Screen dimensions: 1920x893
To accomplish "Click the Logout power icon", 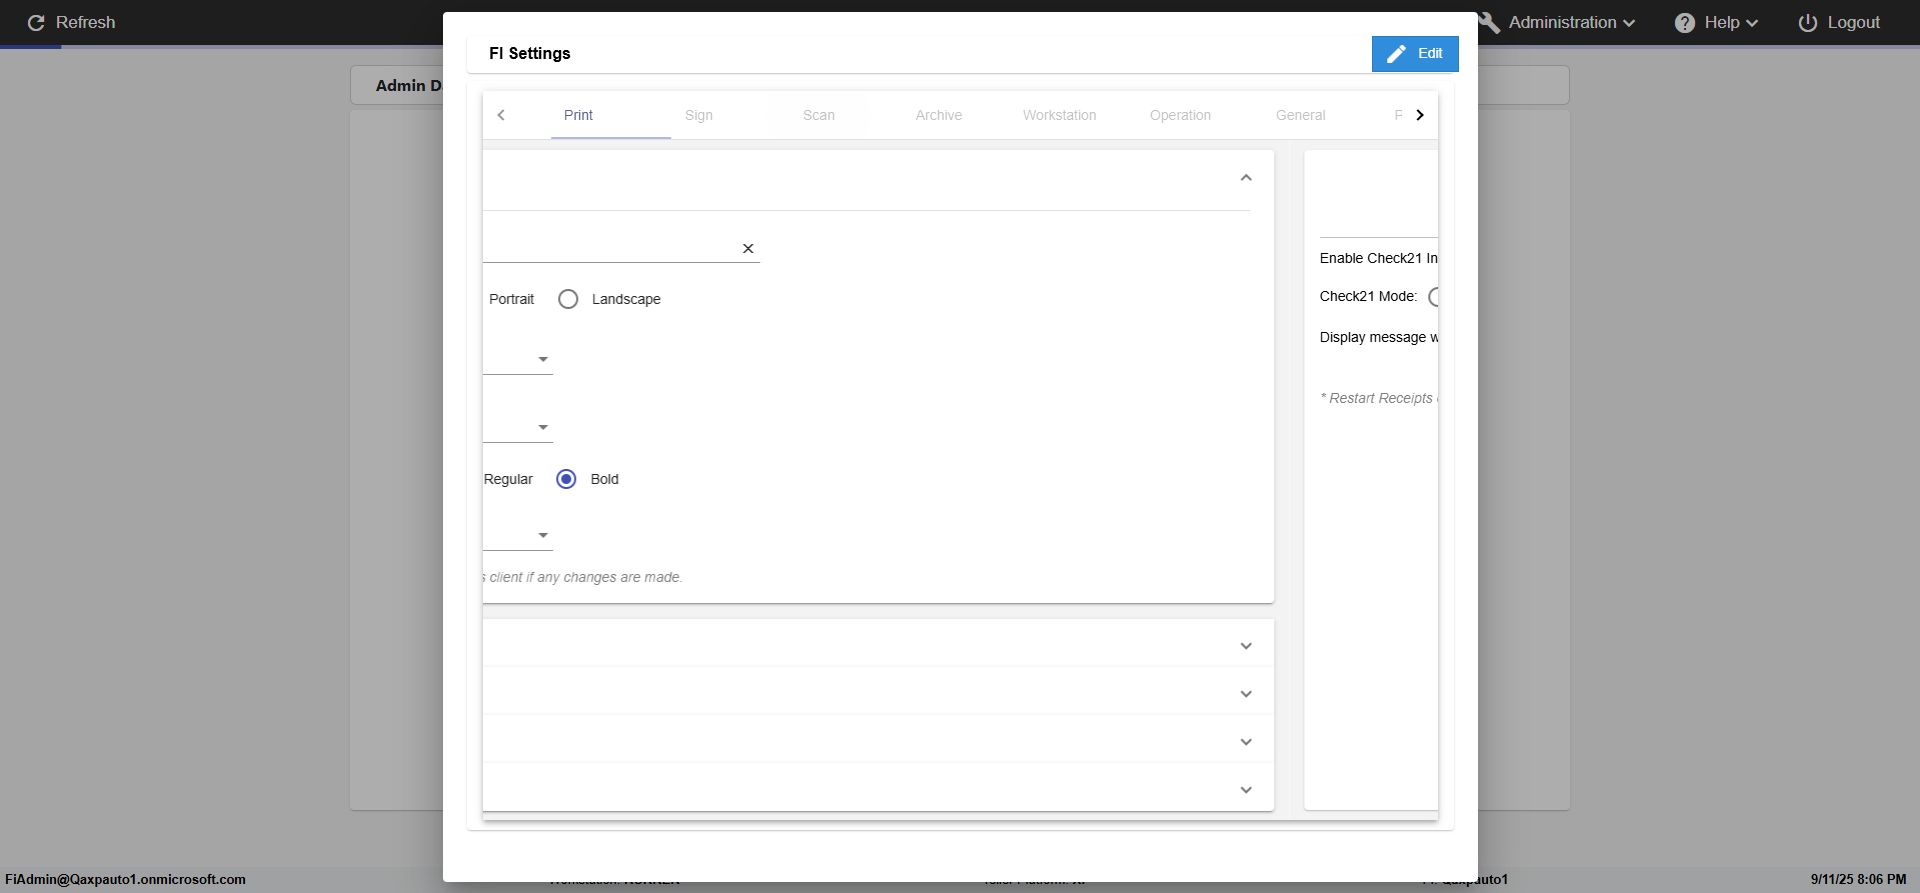I will tap(1808, 23).
